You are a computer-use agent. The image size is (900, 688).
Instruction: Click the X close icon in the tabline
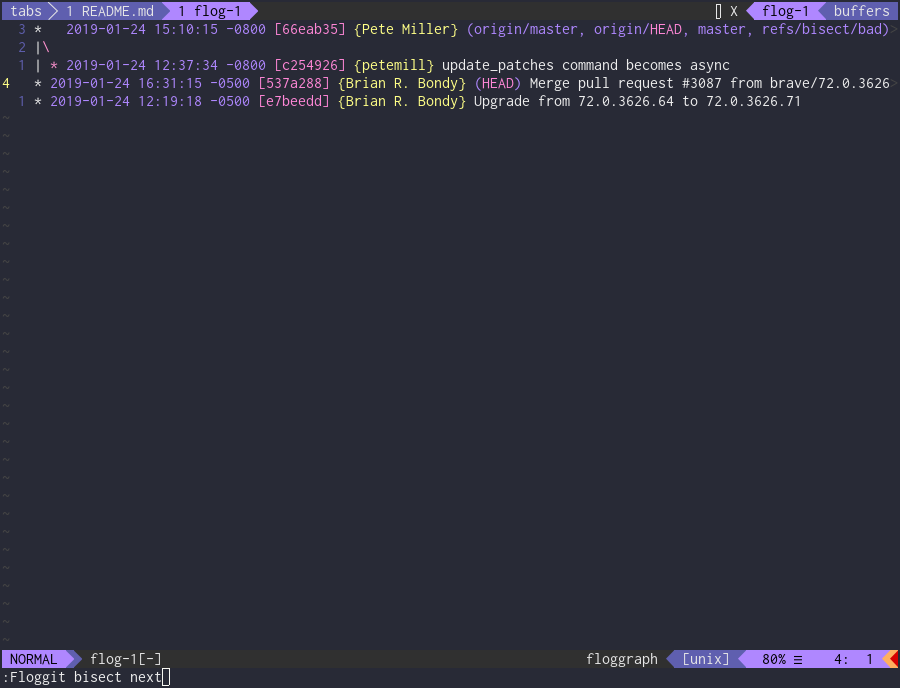point(733,10)
